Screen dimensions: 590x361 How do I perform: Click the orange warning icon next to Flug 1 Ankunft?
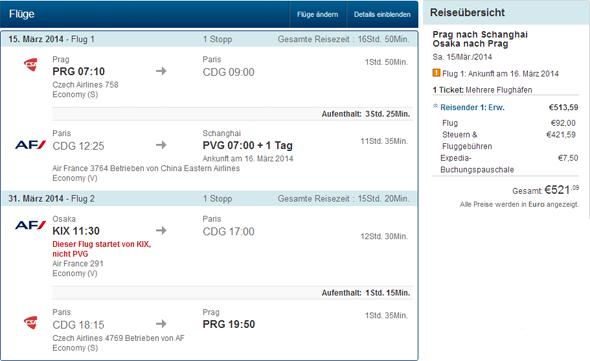point(436,73)
